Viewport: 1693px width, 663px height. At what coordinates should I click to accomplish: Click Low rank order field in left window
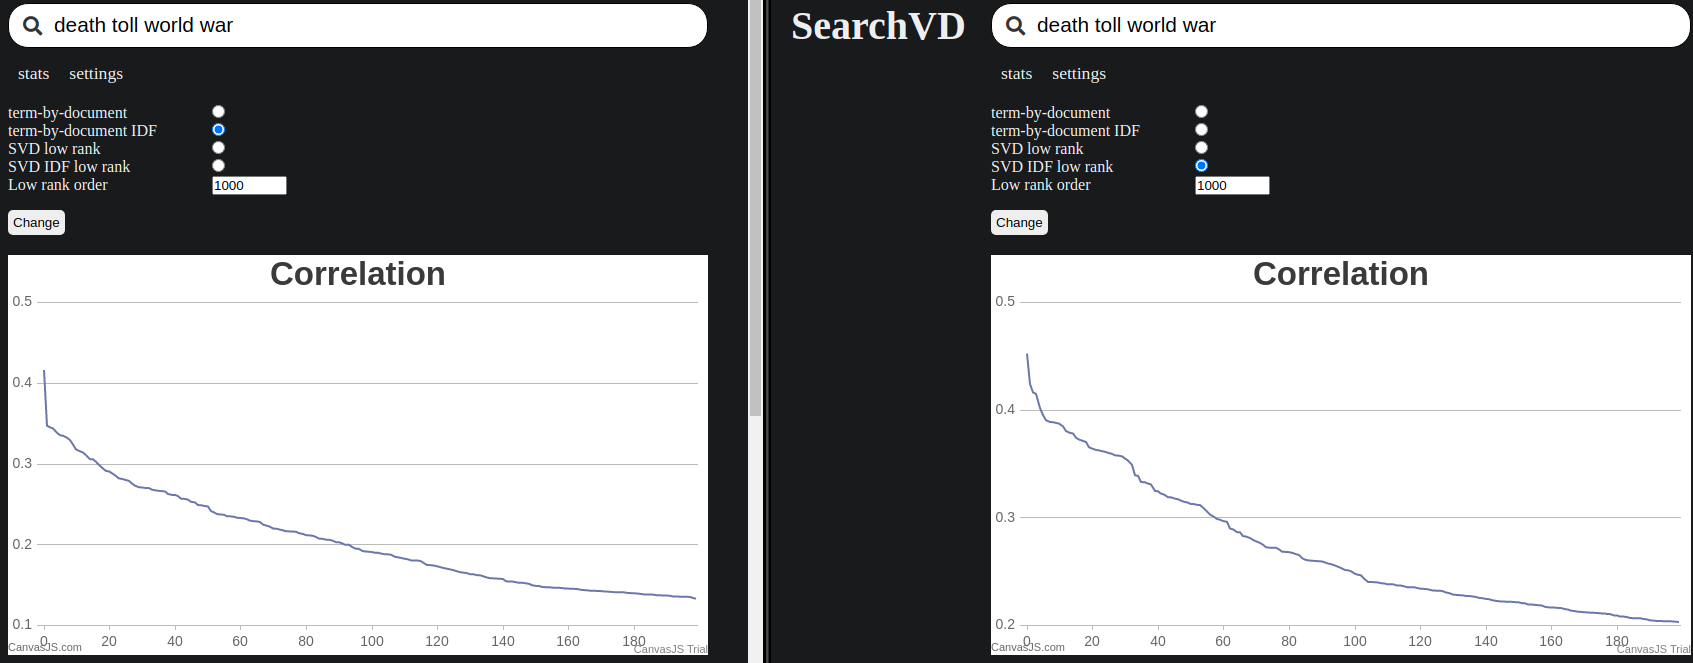[x=249, y=186]
